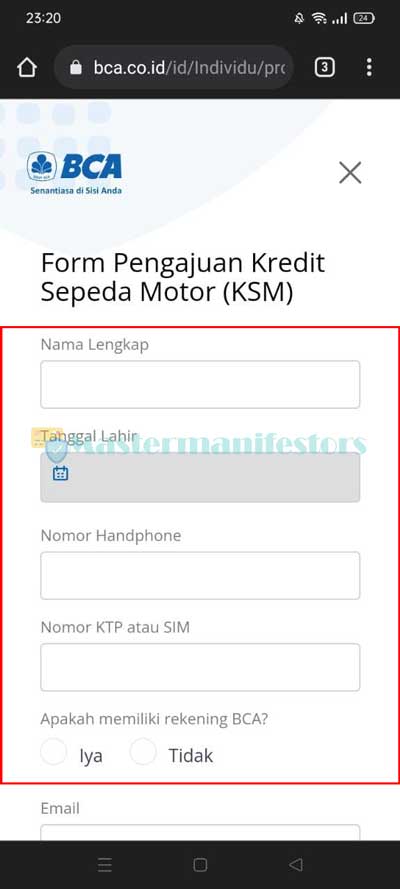
Task: Select the Iya radio button
Action: (x=54, y=752)
